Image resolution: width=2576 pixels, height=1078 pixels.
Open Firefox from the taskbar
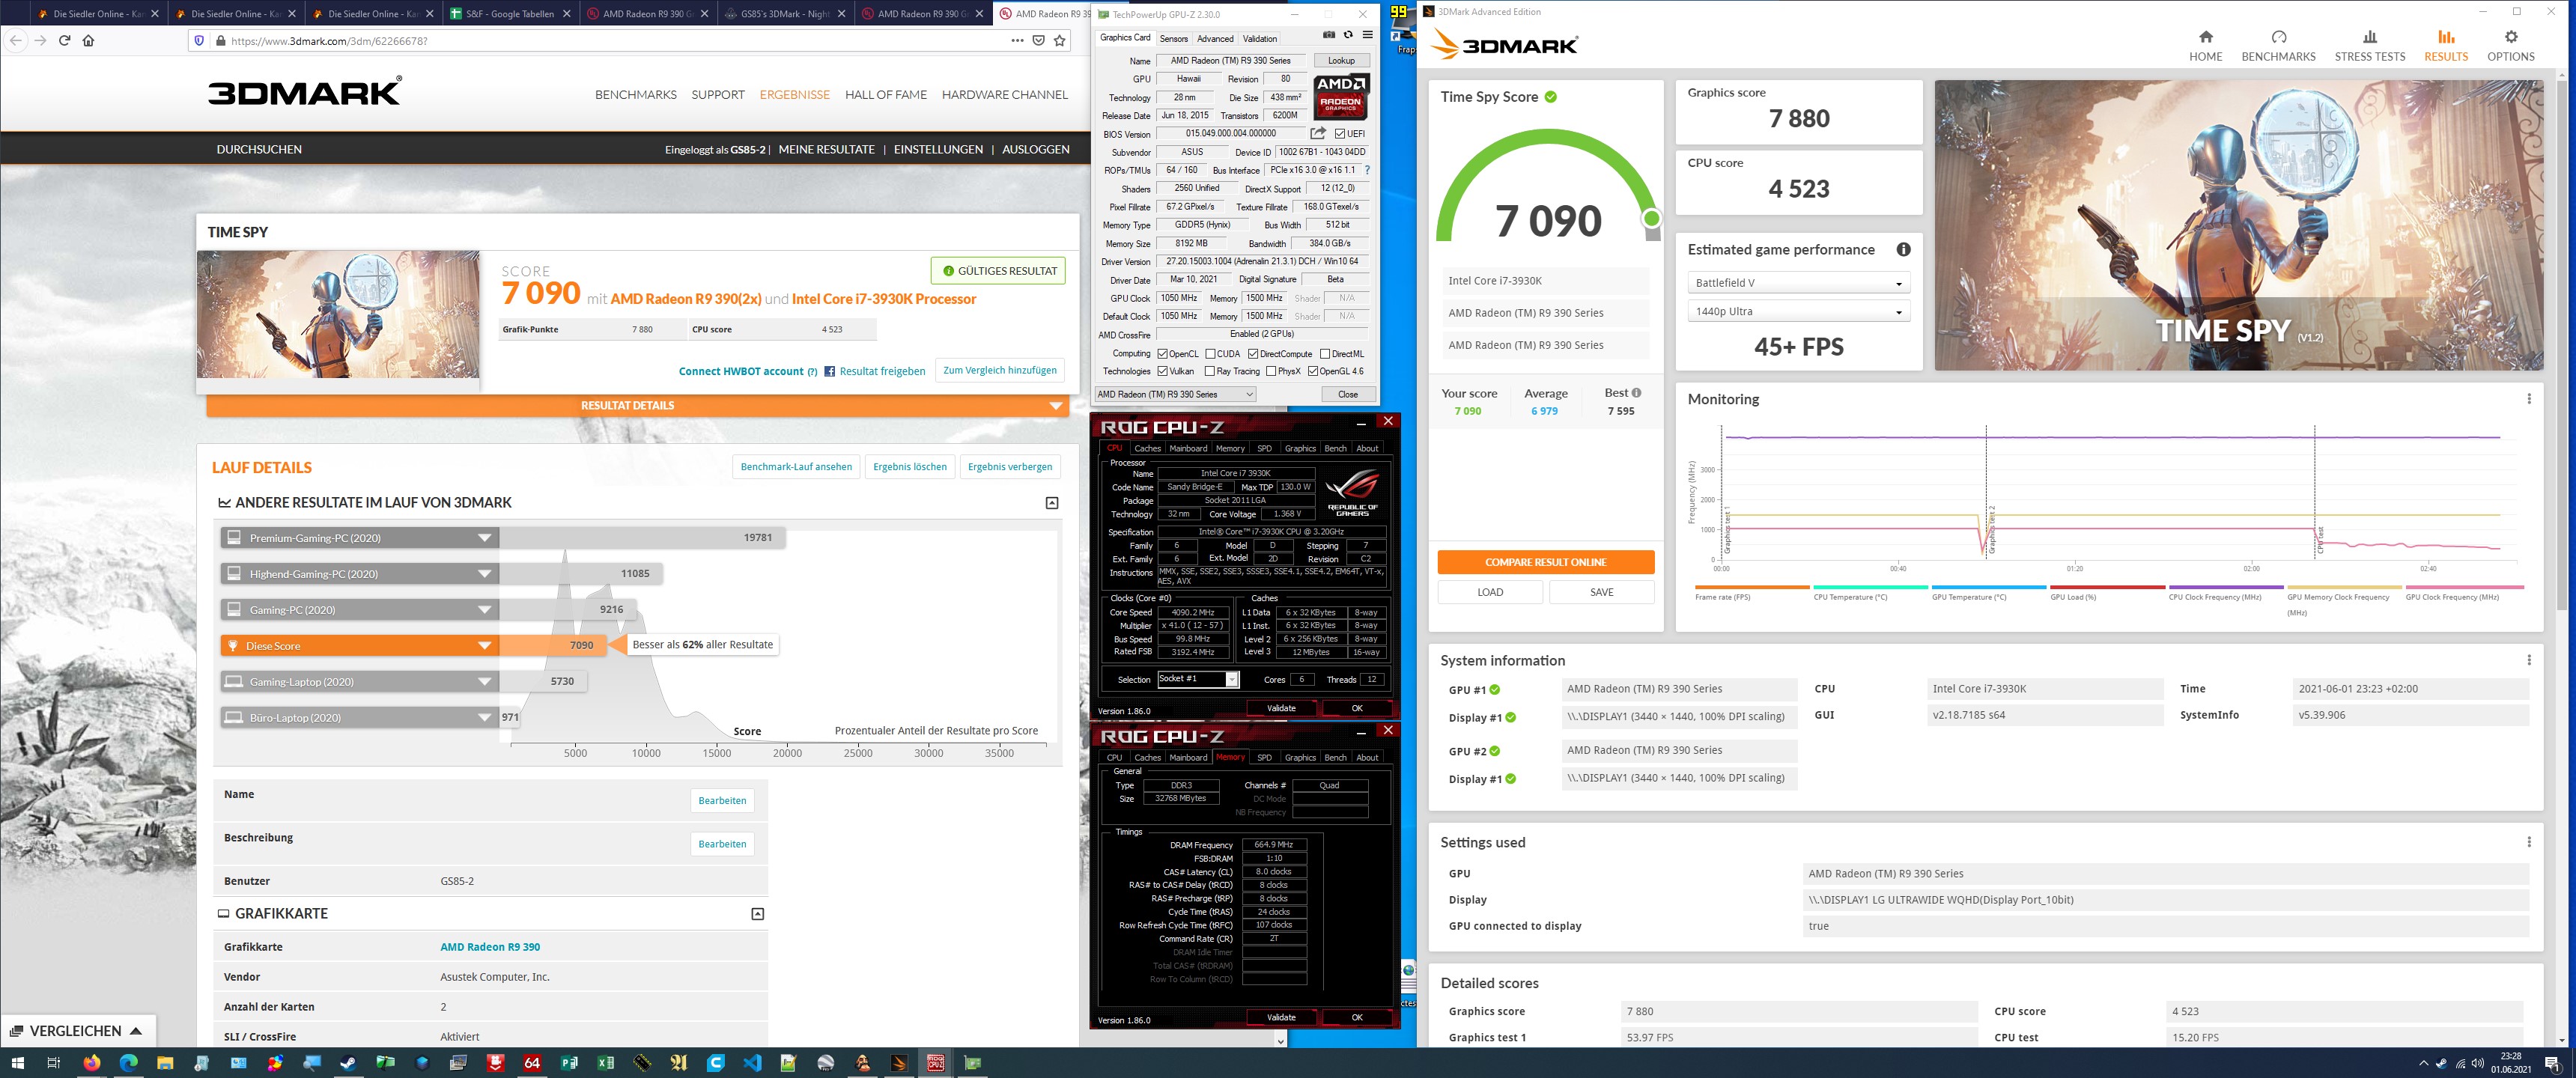[91, 1063]
